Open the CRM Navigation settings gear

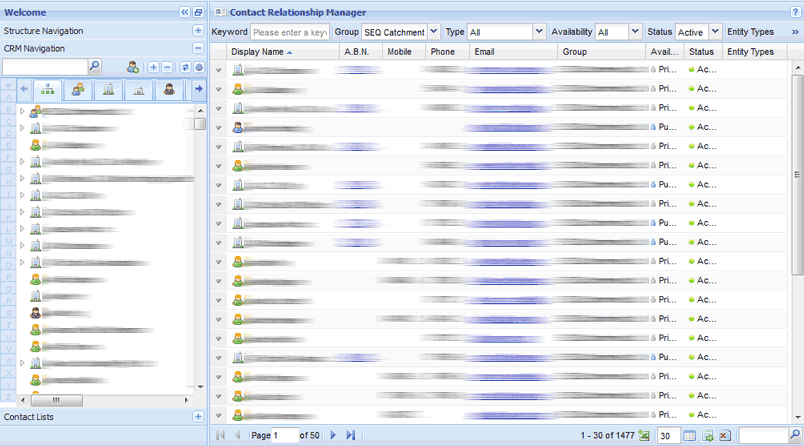[x=198, y=67]
